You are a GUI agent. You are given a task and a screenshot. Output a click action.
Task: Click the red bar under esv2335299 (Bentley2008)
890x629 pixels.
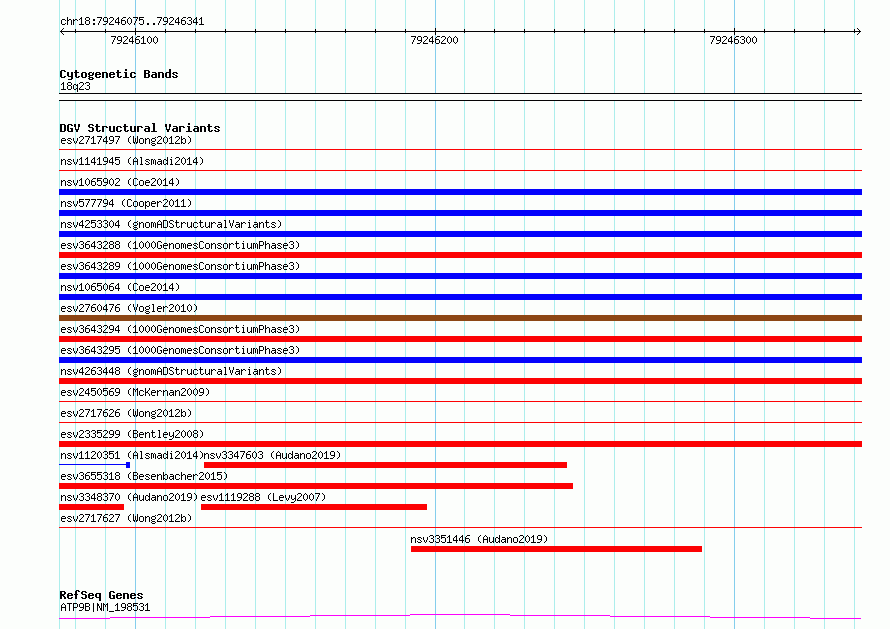[460, 444]
